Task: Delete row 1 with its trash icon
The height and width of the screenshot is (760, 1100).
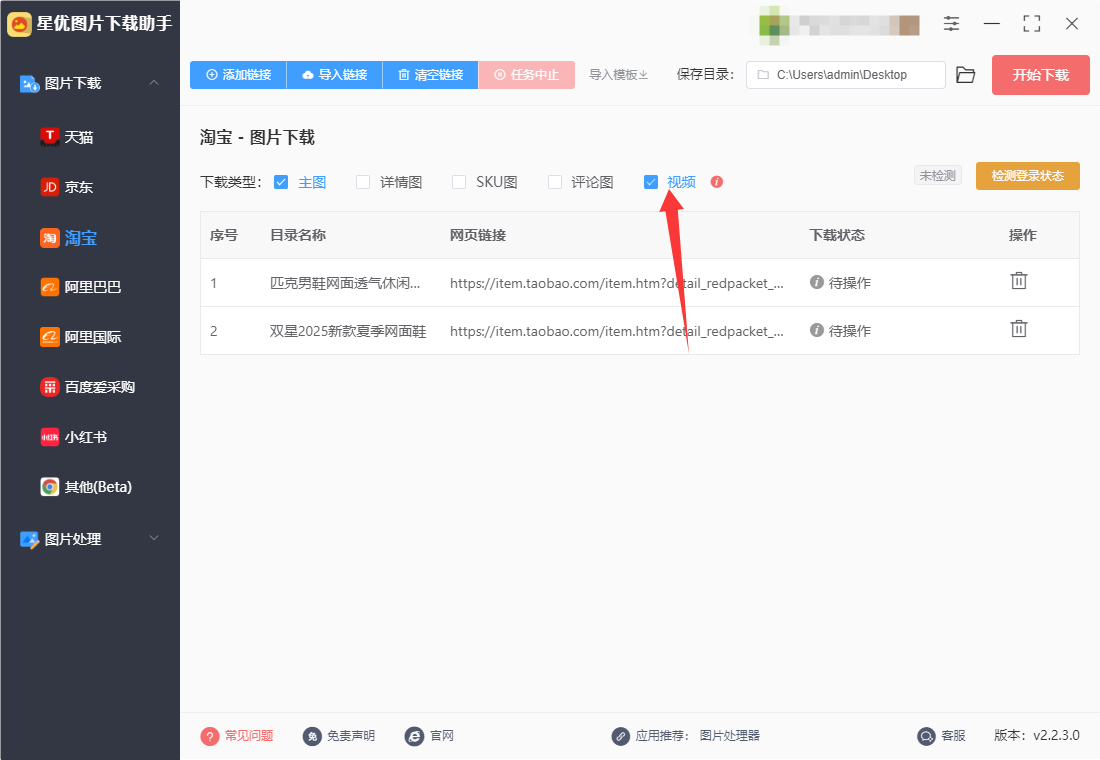Action: 1019,281
